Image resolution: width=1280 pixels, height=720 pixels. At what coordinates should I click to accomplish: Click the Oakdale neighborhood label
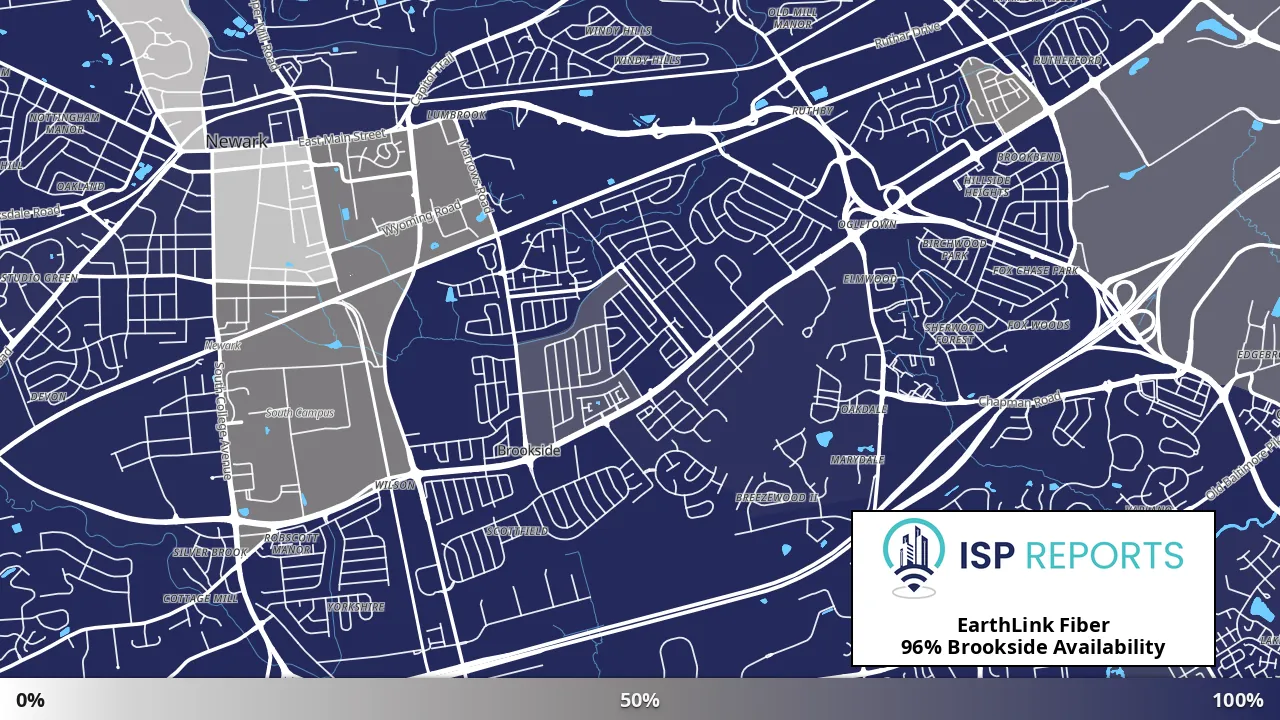point(864,409)
